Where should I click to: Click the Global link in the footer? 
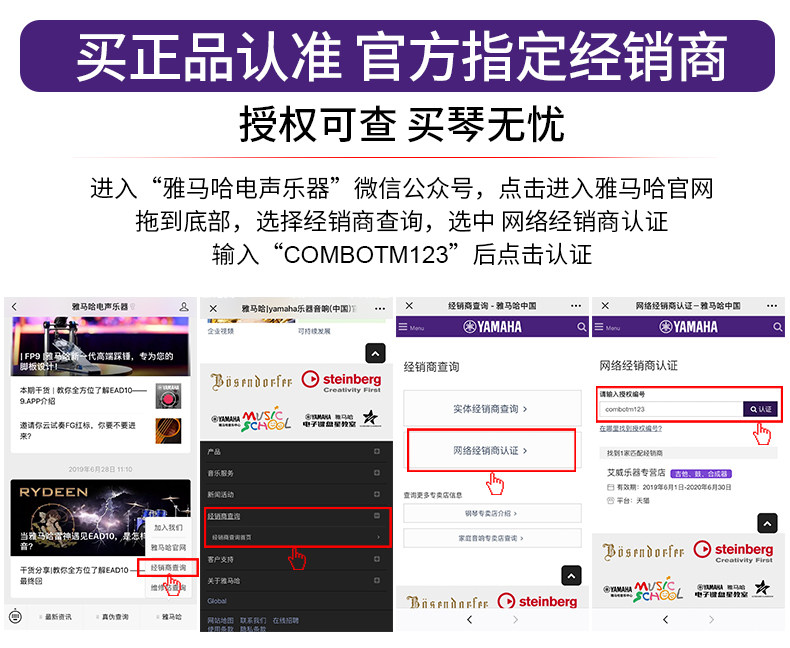coord(217,601)
